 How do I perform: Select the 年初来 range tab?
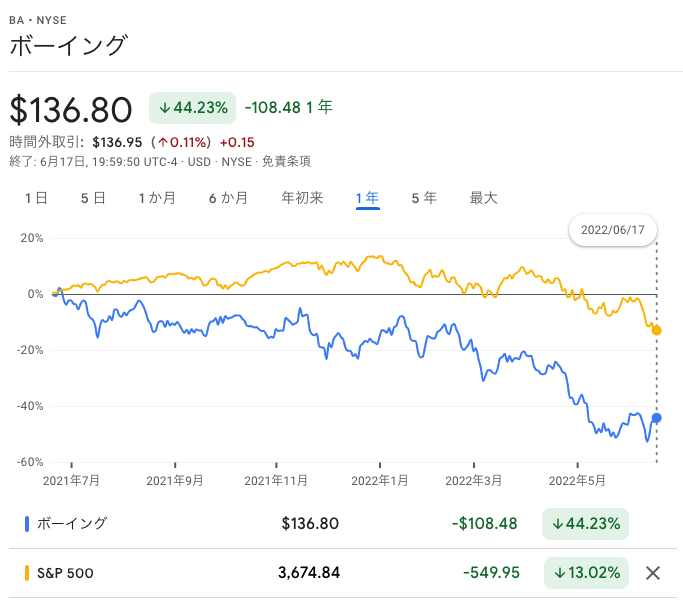pyautogui.click(x=302, y=198)
